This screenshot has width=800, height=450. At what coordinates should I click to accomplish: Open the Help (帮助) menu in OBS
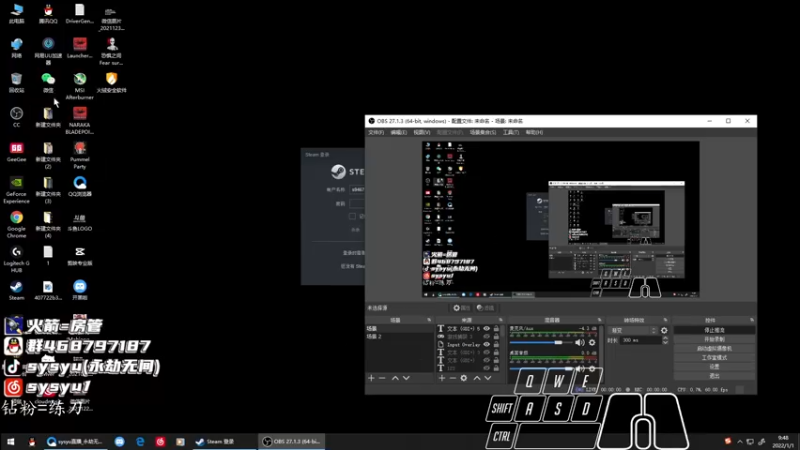pyautogui.click(x=534, y=133)
